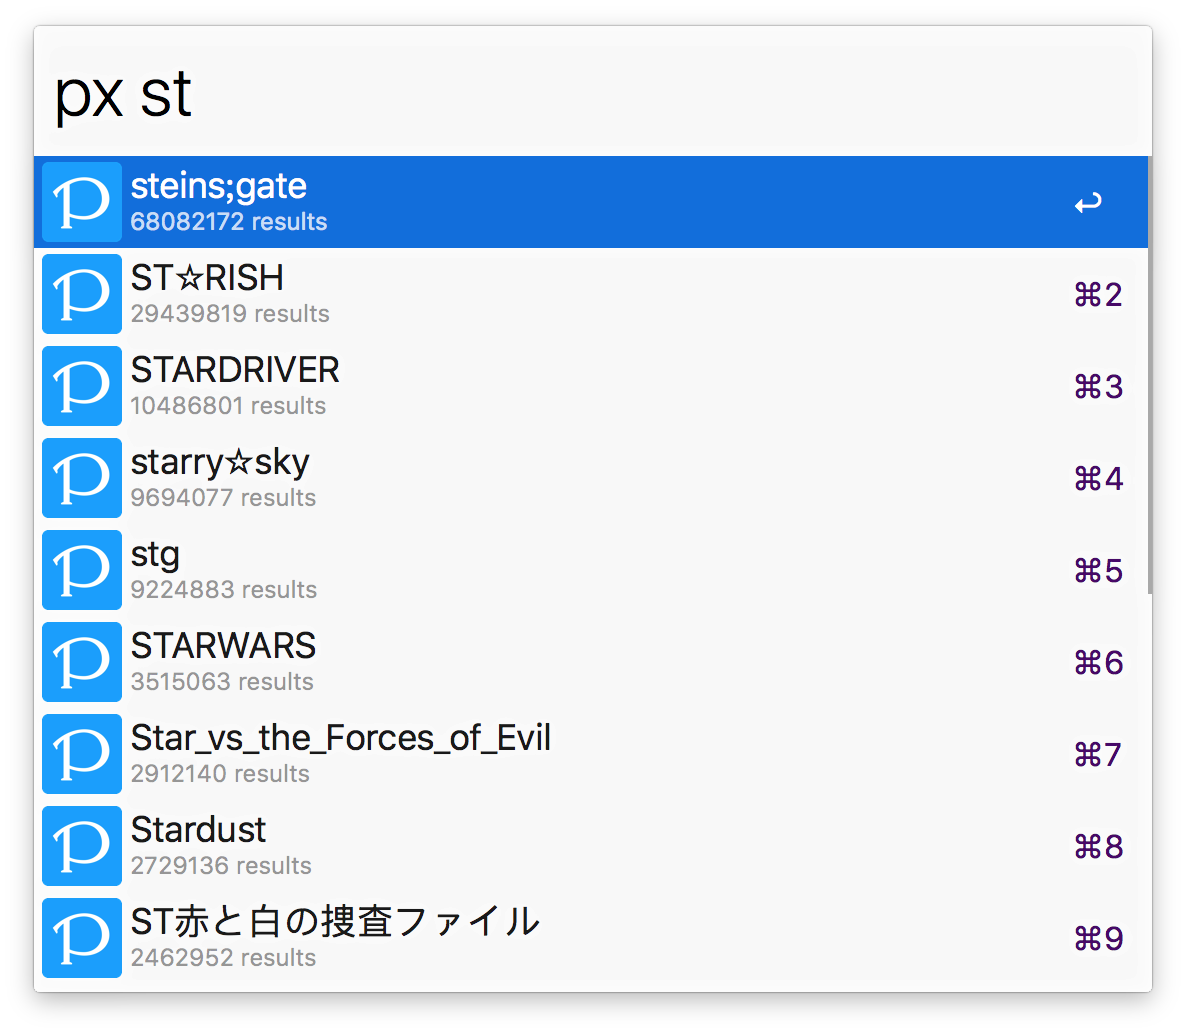Click the ⌘2 shortcut label

coord(1098,295)
